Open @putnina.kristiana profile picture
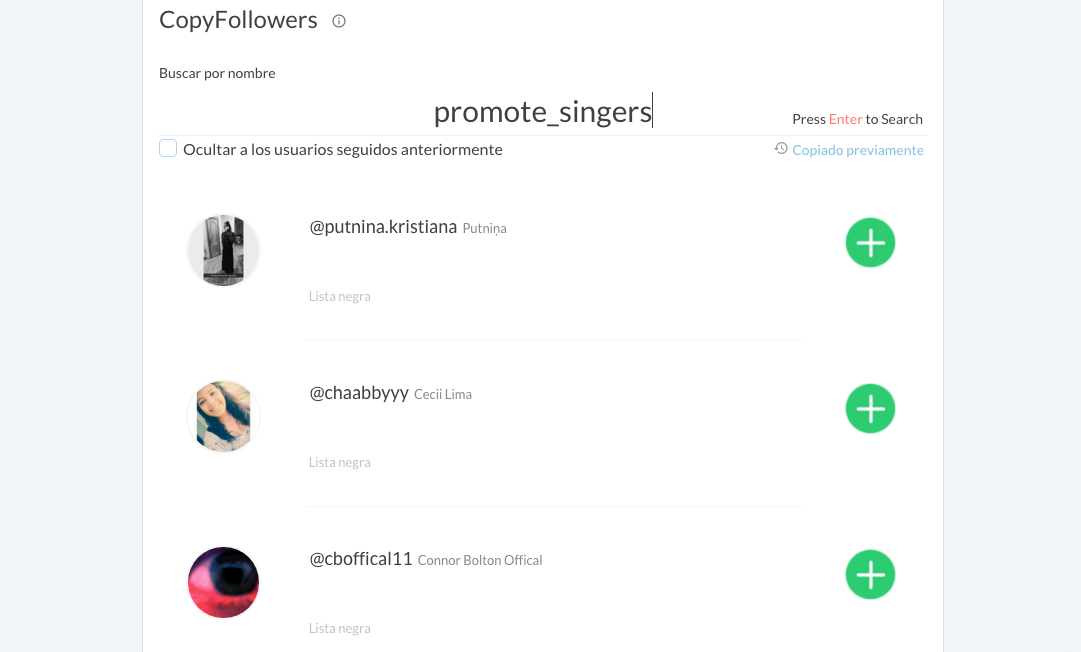Screen dimensions: 1081x652 pos(224,250)
